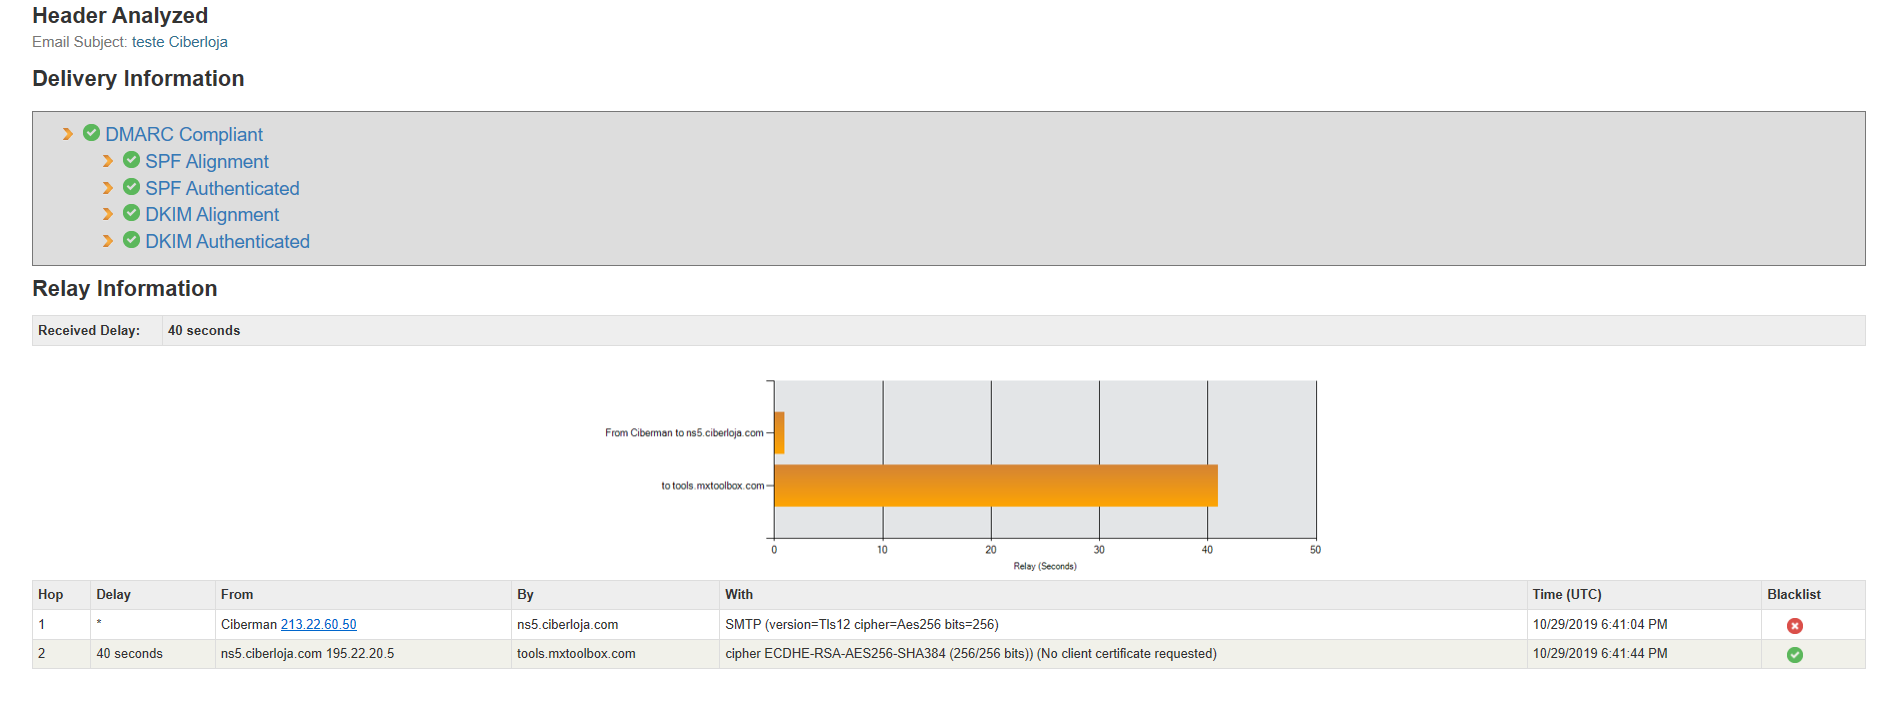Click the green blacklist check for hop 2

click(1794, 654)
